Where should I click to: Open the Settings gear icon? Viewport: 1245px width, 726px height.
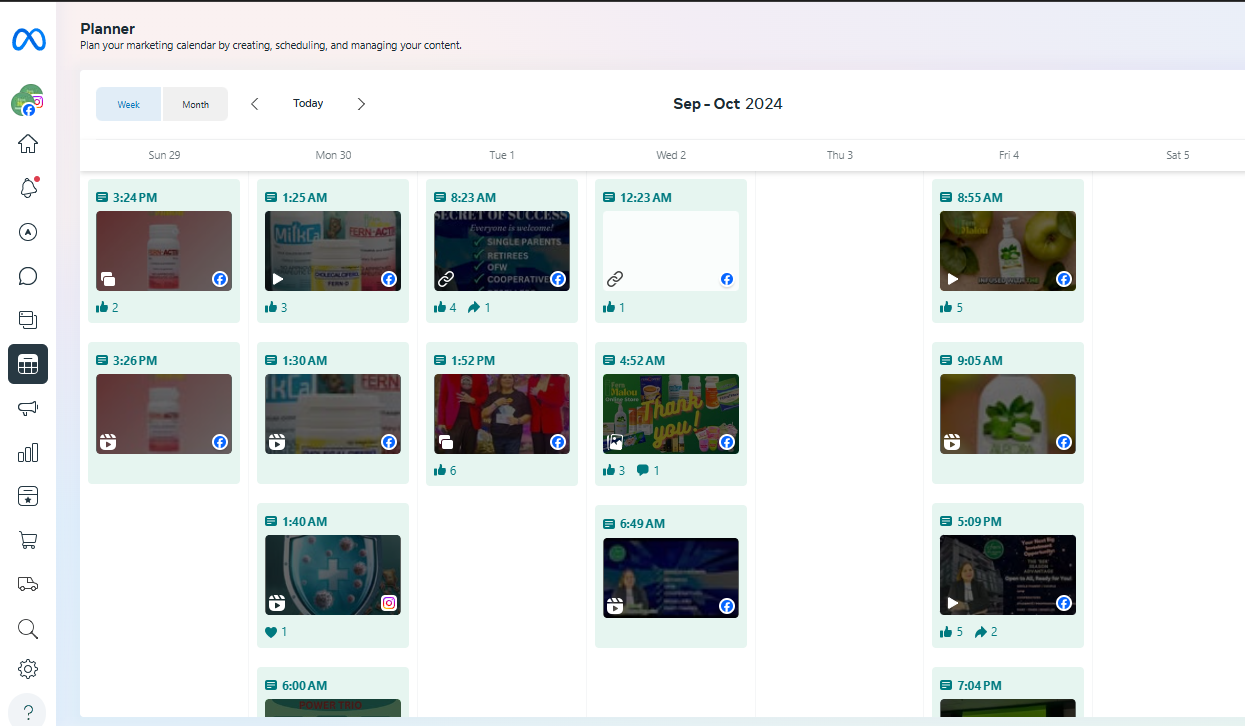pos(28,669)
